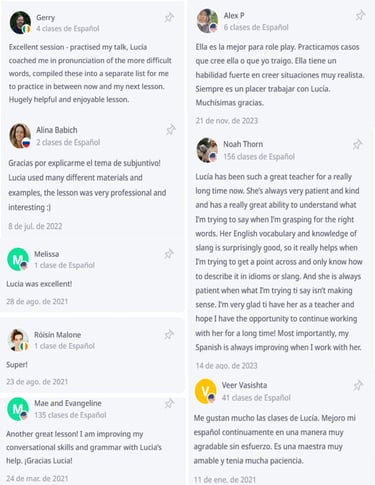The width and height of the screenshot is (375, 485).
Task: Pin Alex P's review
Action: click(360, 15)
